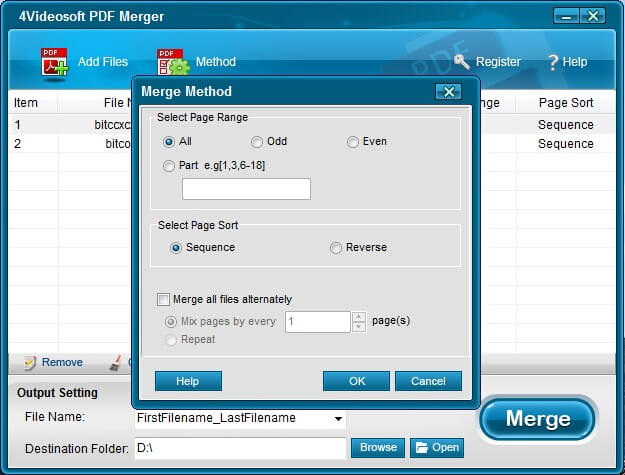Click the Help label in the toolbar
This screenshot has height=475, width=625.
pyautogui.click(x=575, y=62)
